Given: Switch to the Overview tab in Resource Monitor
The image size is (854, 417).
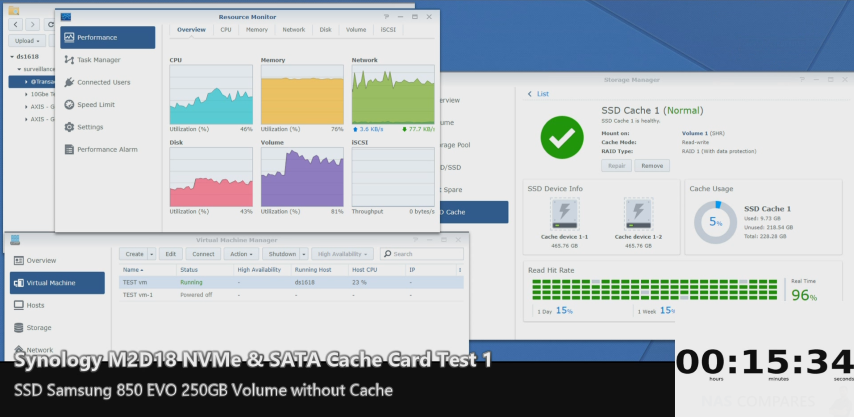Looking at the screenshot, I should [x=191, y=30].
